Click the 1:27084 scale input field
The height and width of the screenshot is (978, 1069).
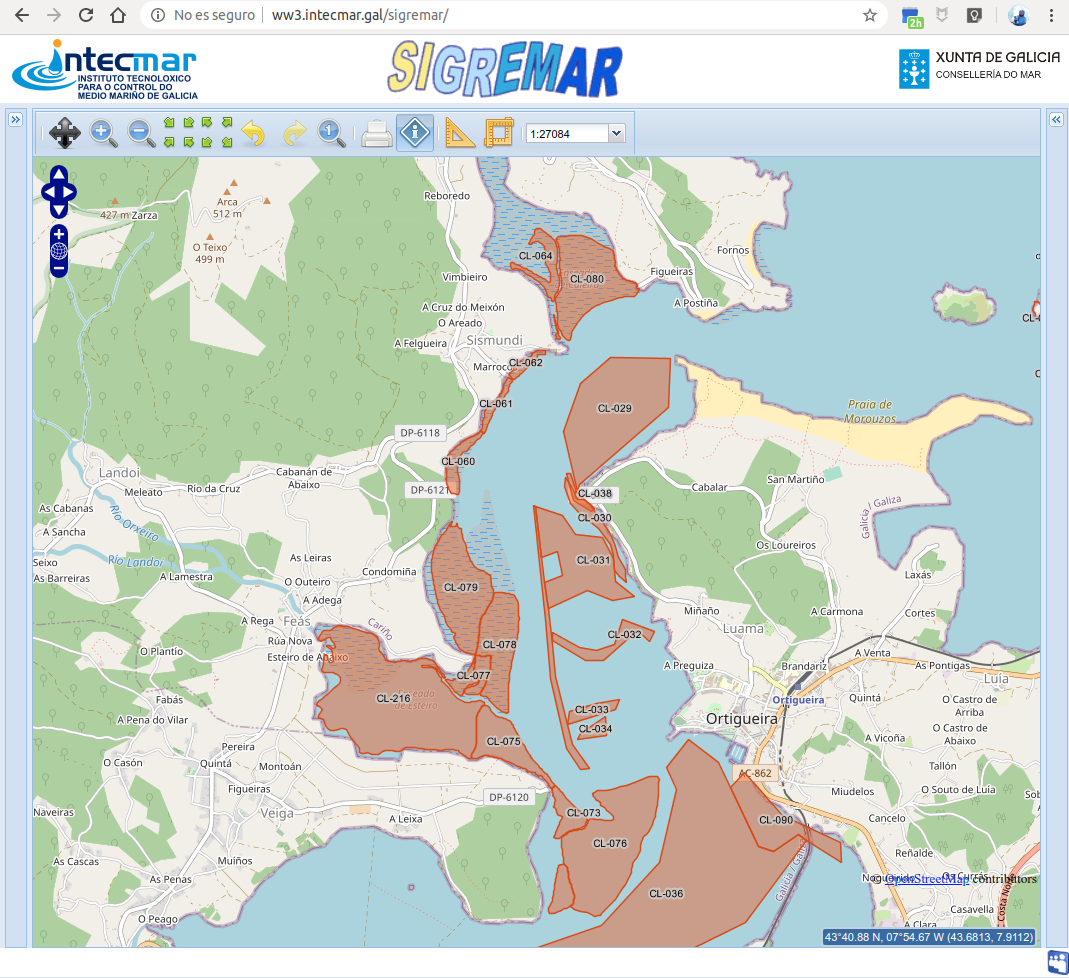pos(567,134)
